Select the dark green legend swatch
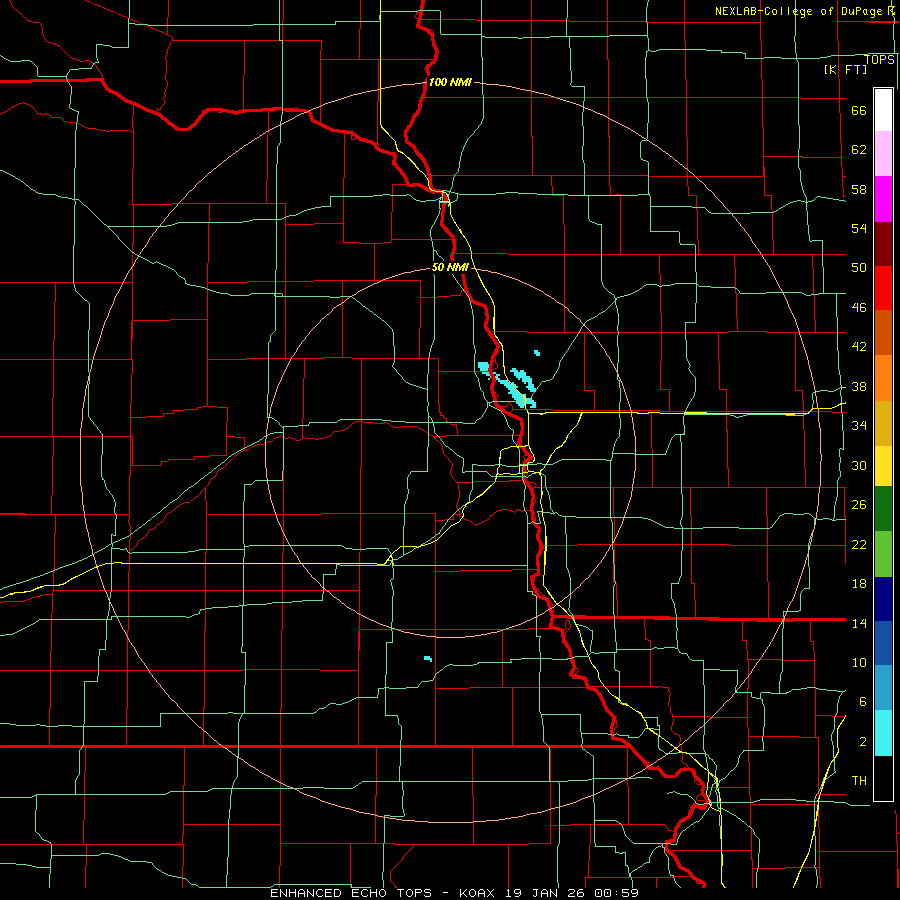 [883, 509]
